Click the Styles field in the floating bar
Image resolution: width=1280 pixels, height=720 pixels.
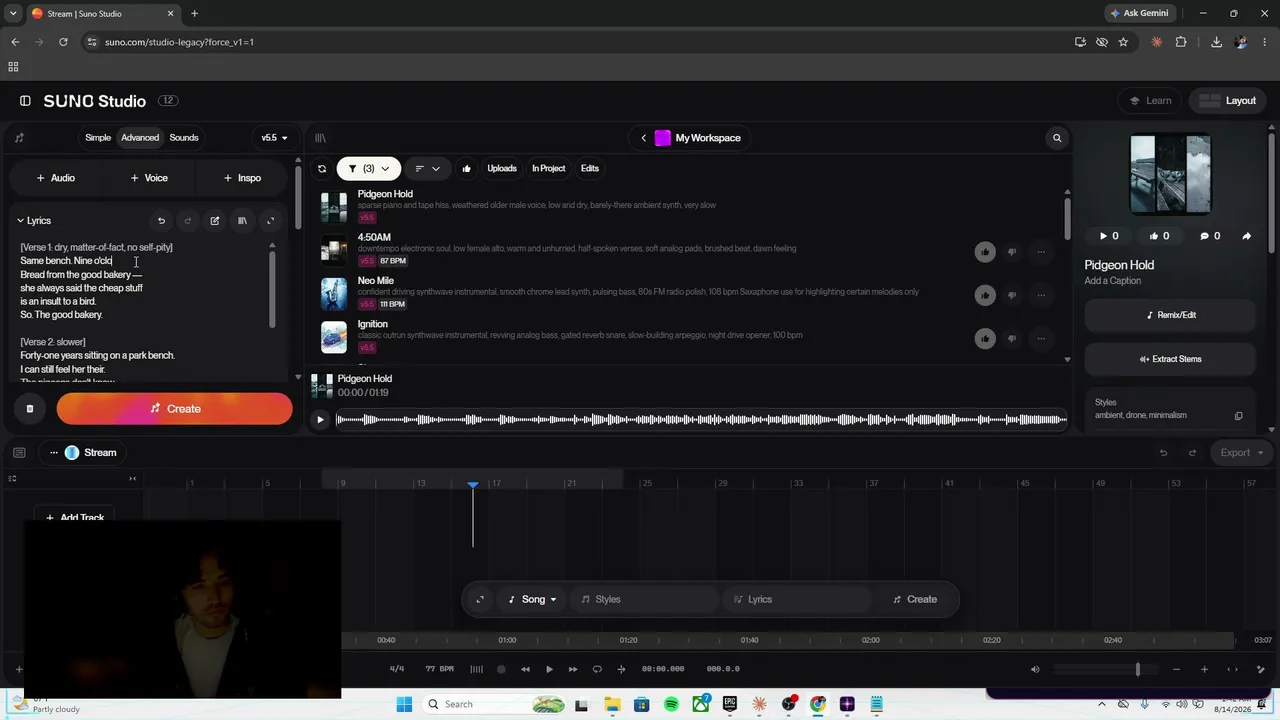click(645, 600)
